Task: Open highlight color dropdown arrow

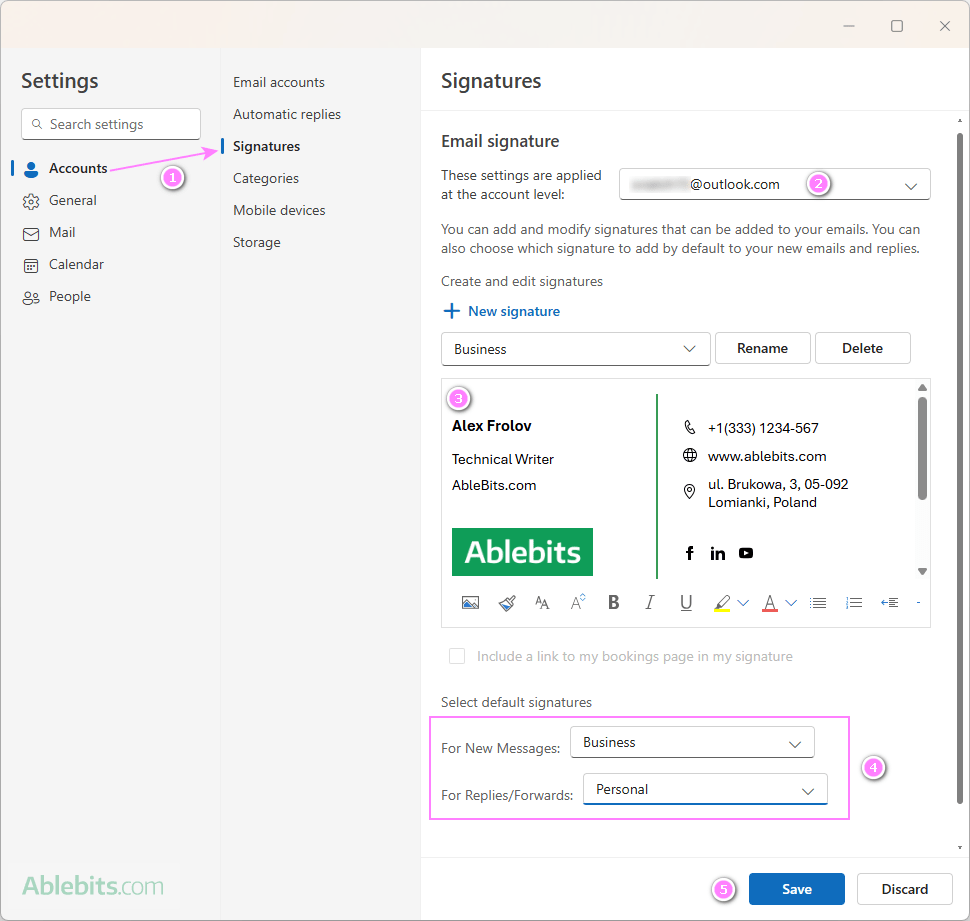Action: (x=743, y=602)
